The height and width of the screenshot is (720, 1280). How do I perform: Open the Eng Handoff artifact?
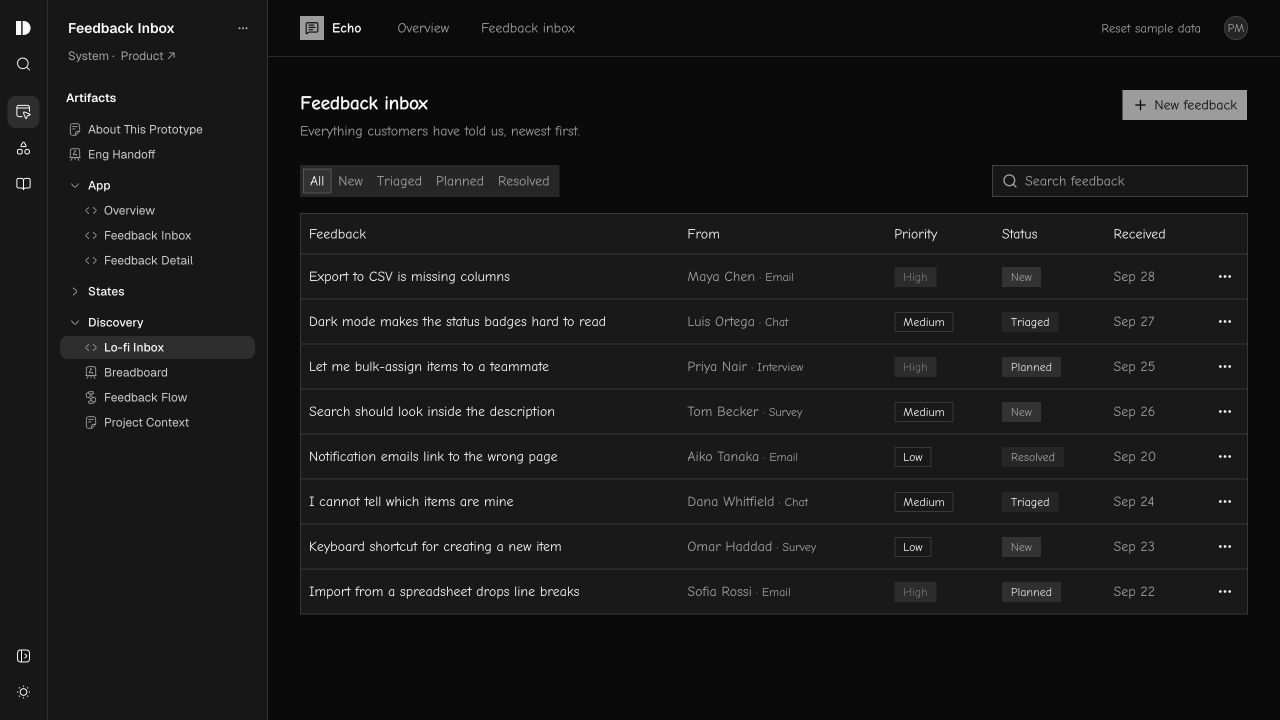point(158,154)
